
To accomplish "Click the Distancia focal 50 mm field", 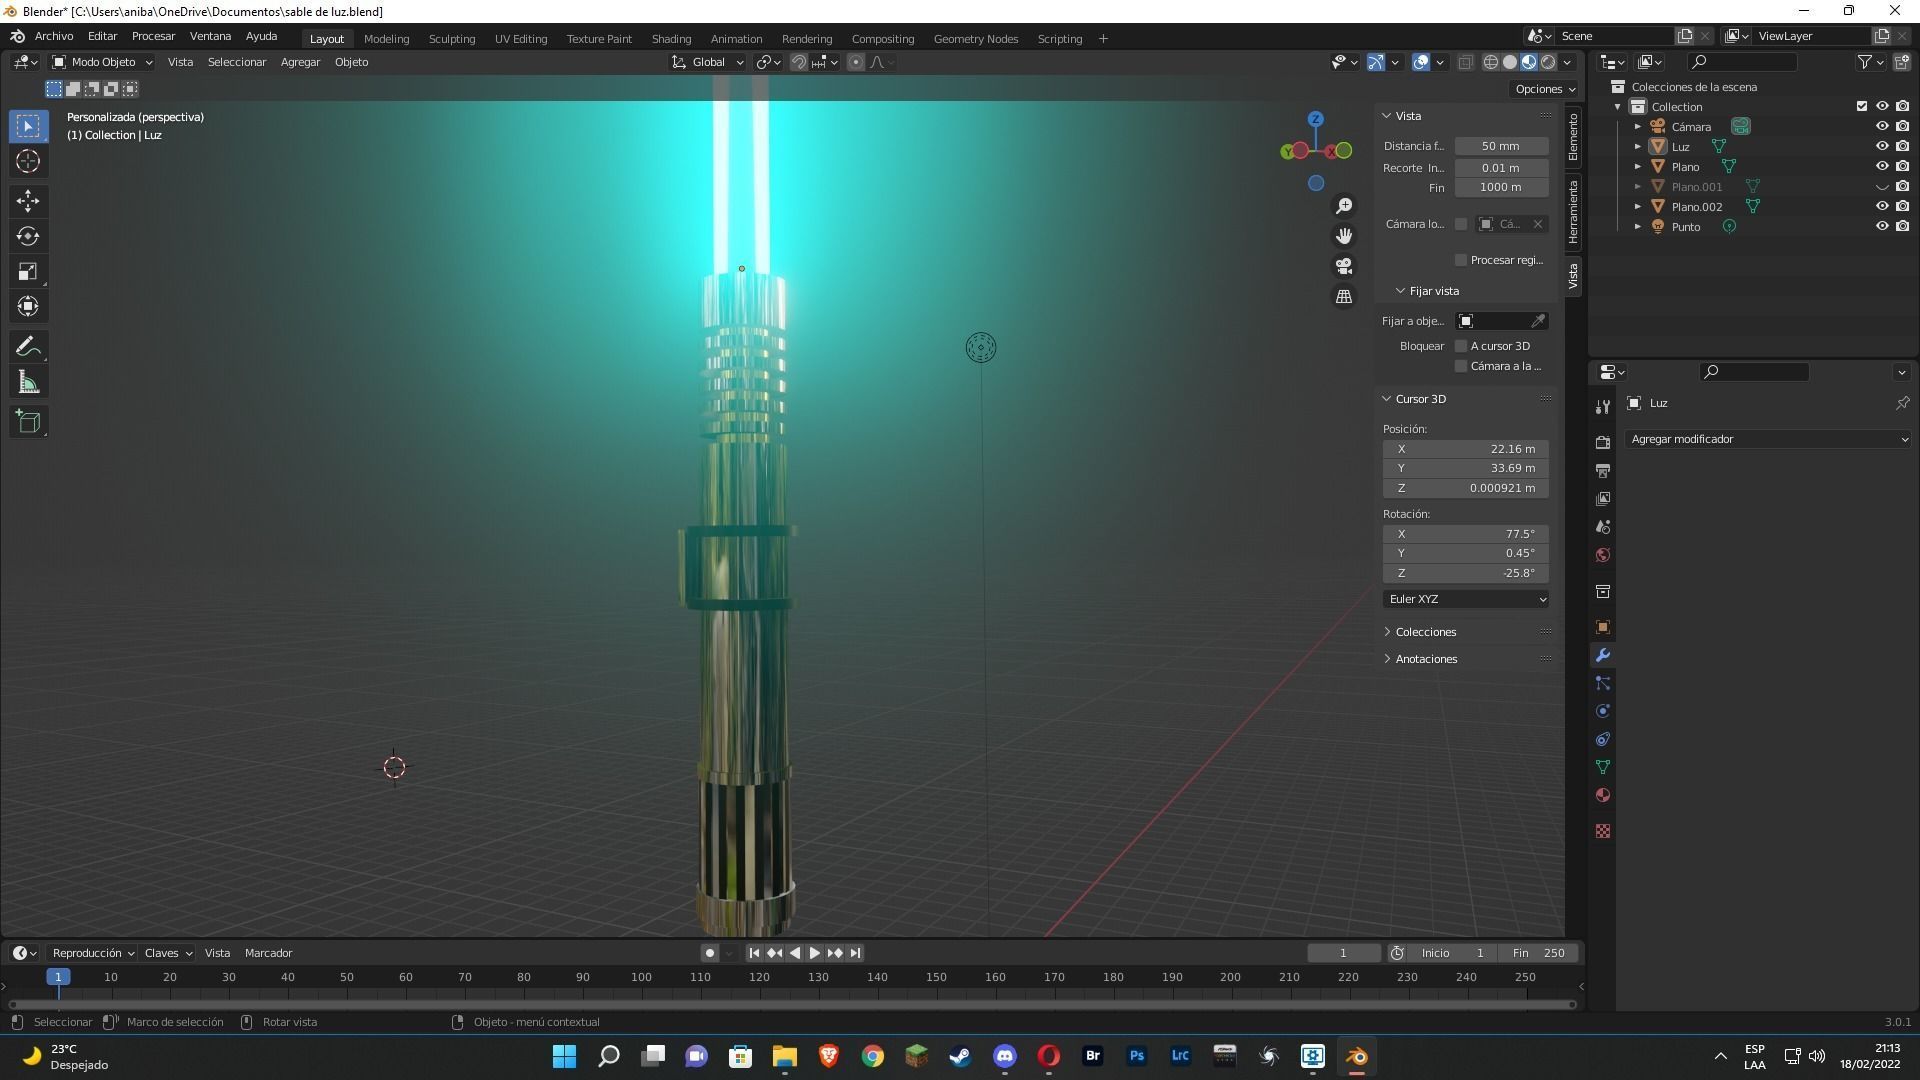I will click(x=1501, y=146).
